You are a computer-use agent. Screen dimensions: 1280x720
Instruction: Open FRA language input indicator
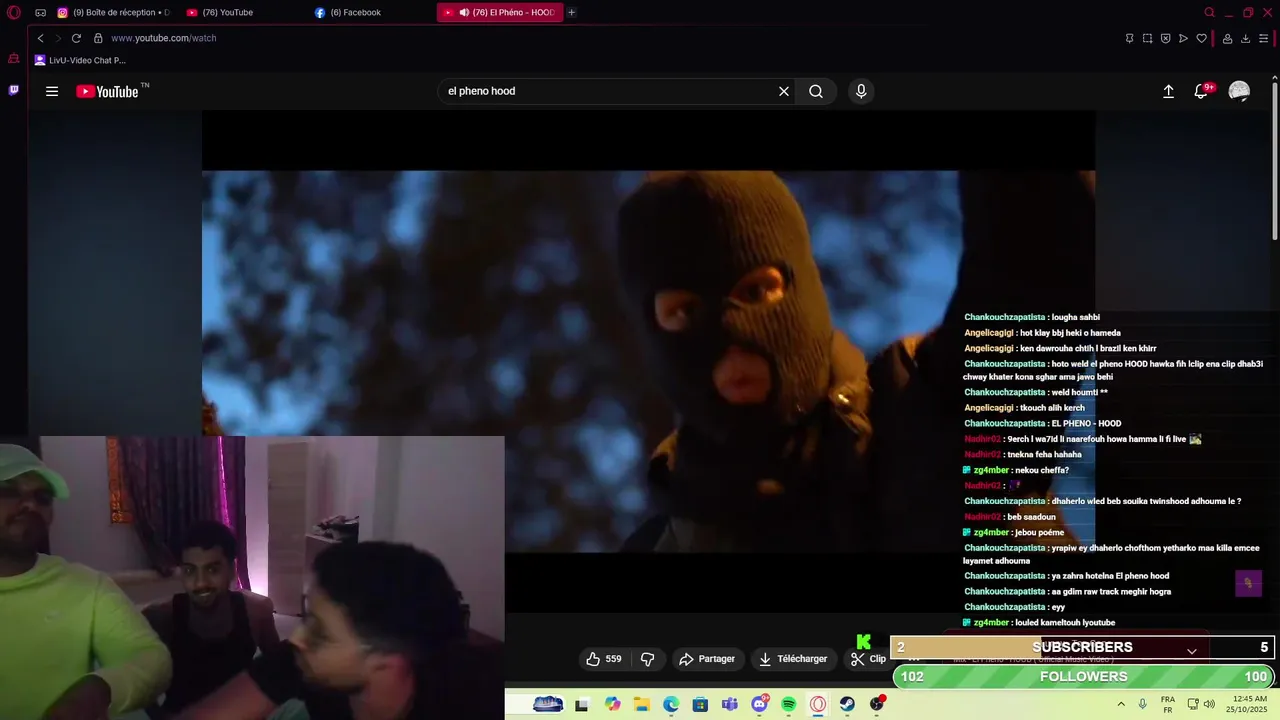point(1168,704)
